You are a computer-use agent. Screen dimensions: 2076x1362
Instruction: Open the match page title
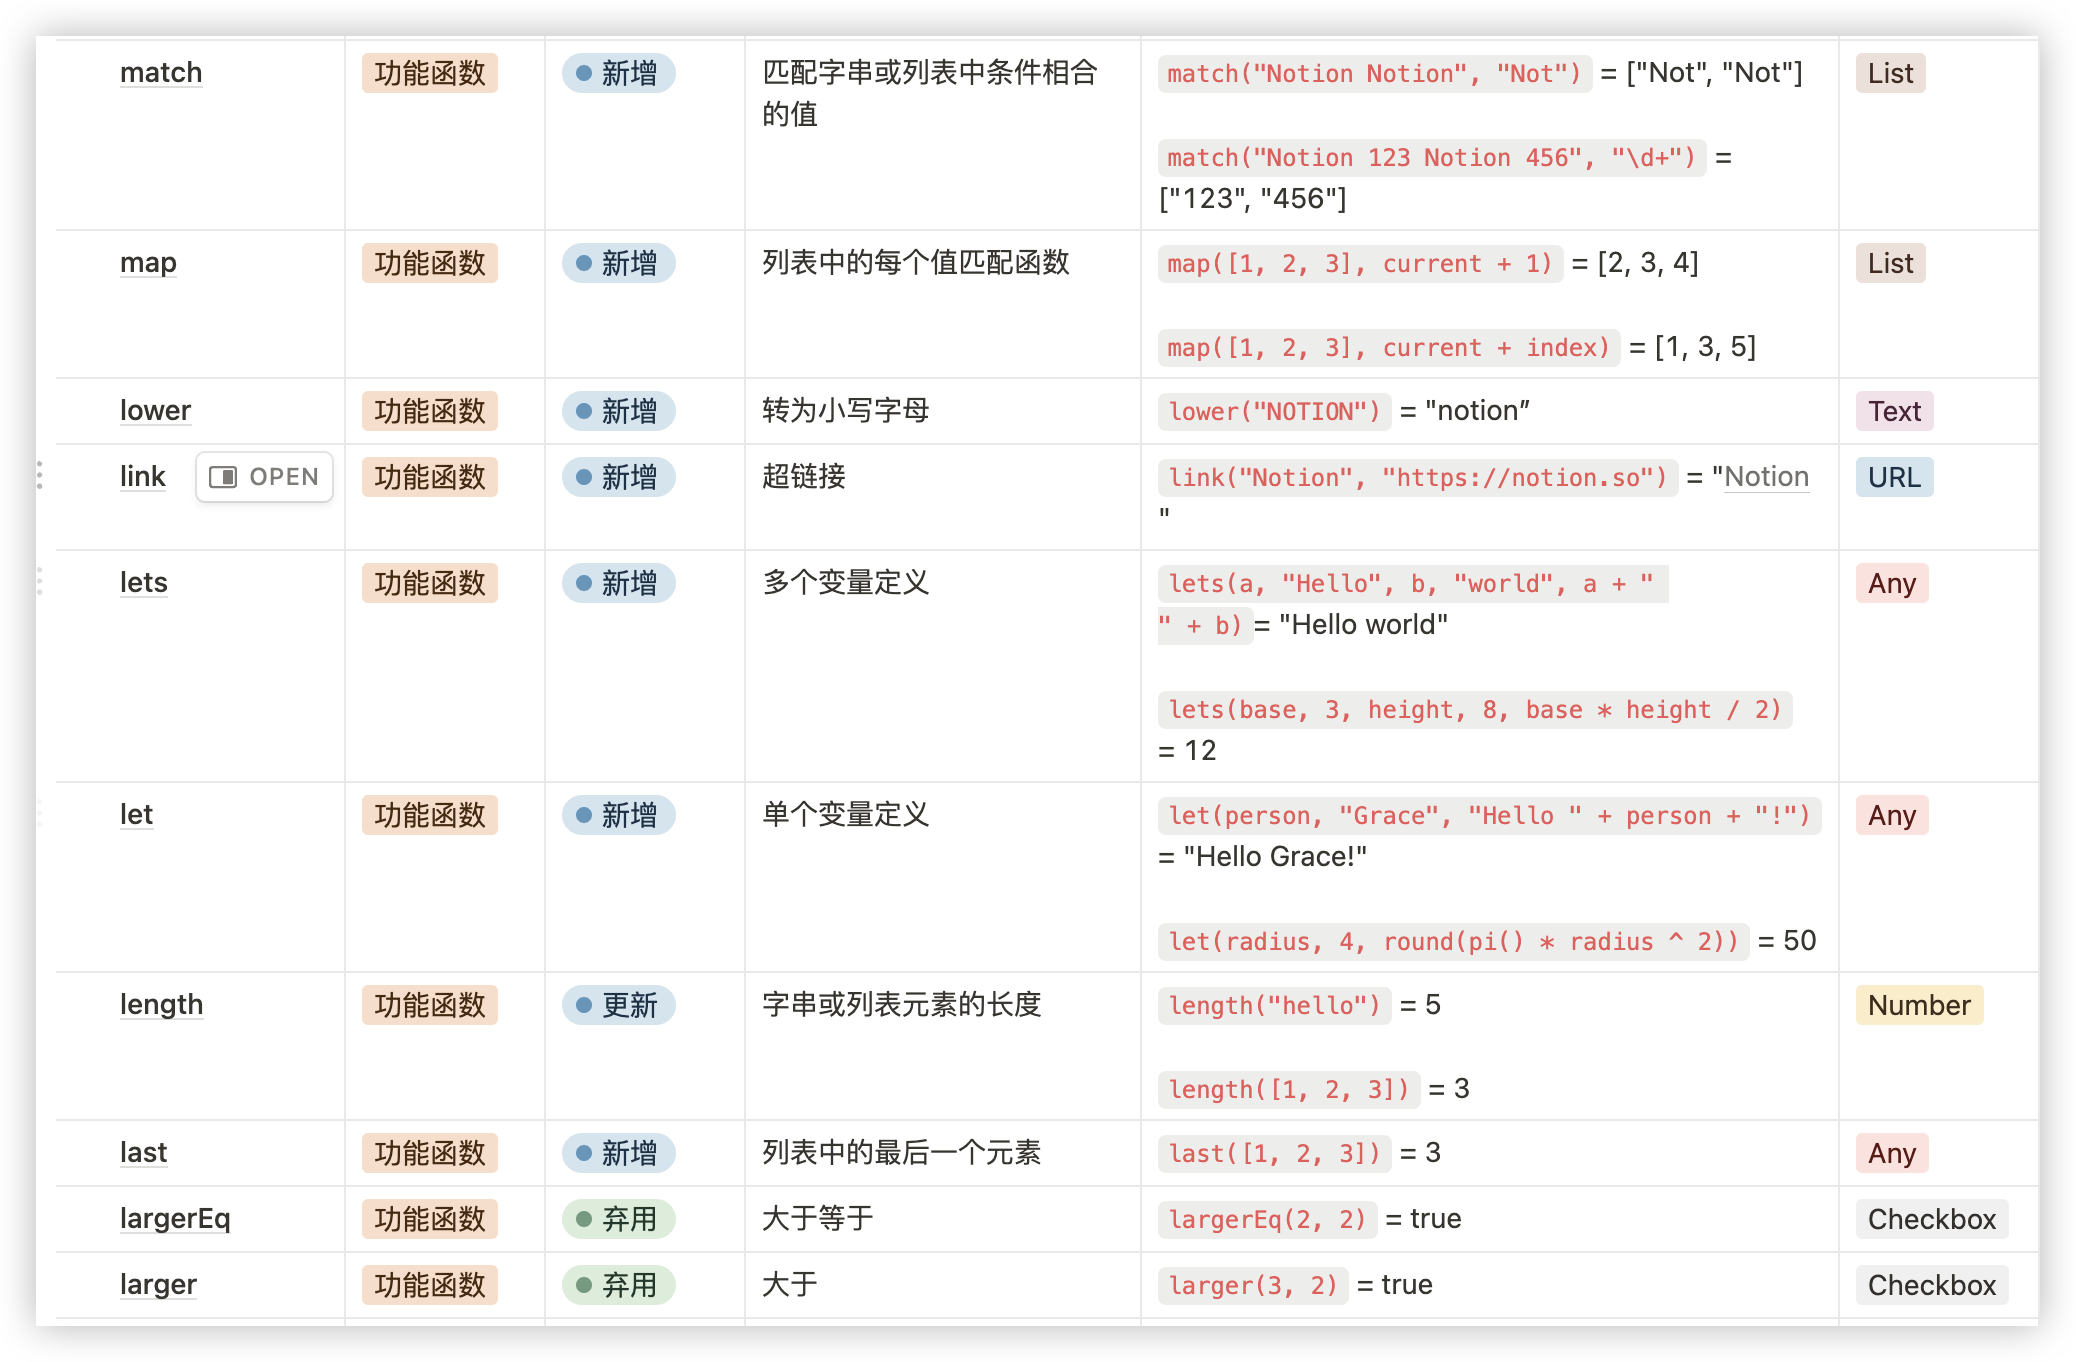pyautogui.click(x=161, y=72)
